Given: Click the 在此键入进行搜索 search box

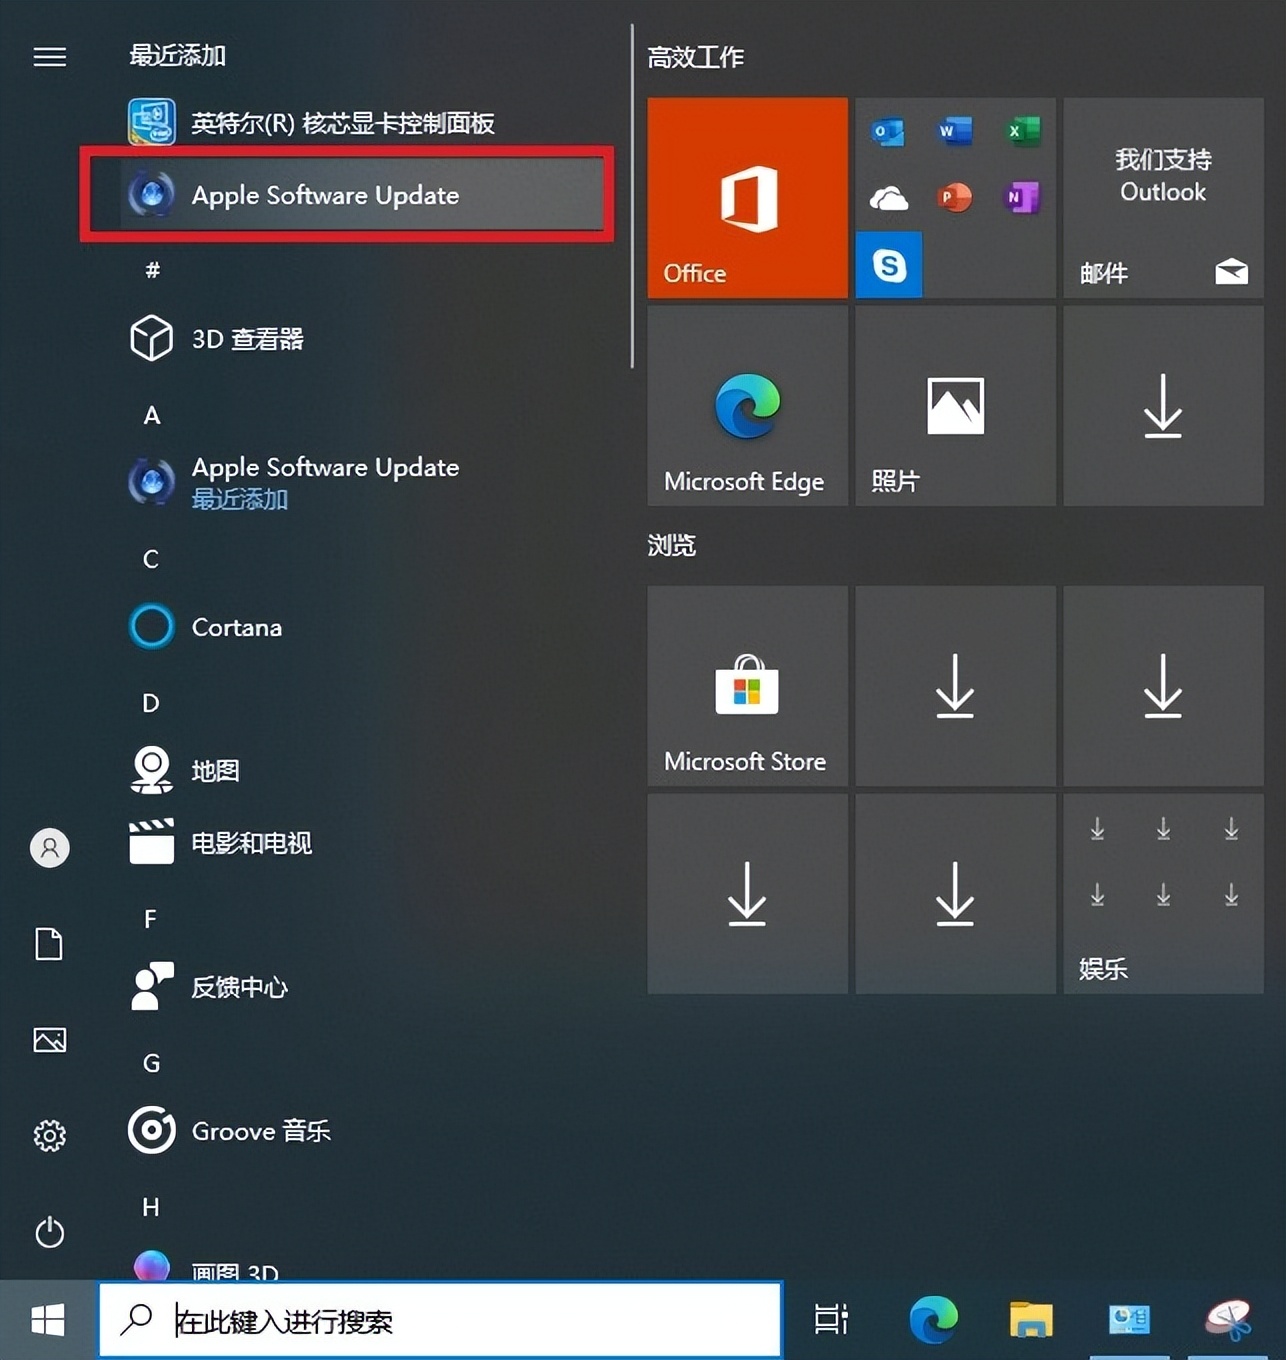Looking at the screenshot, I should (x=440, y=1320).
